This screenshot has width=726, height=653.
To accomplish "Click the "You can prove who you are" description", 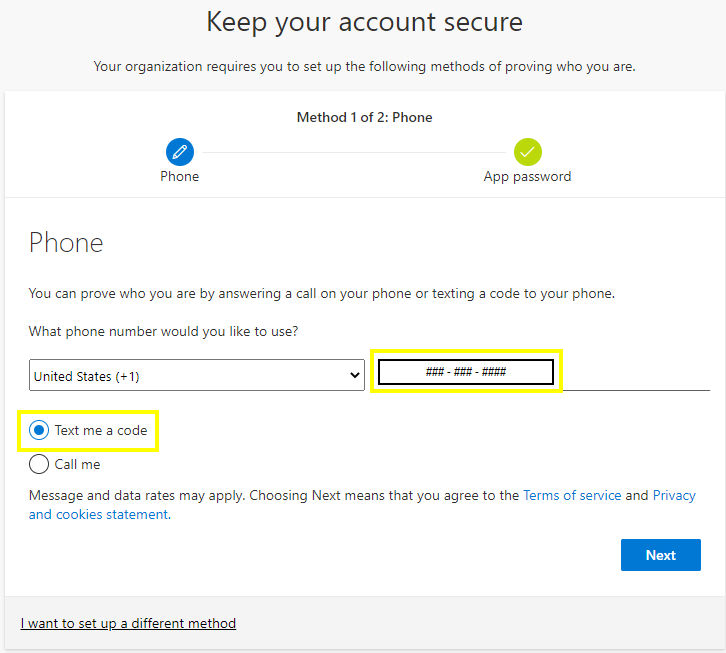I will pyautogui.click(x=321, y=294).
